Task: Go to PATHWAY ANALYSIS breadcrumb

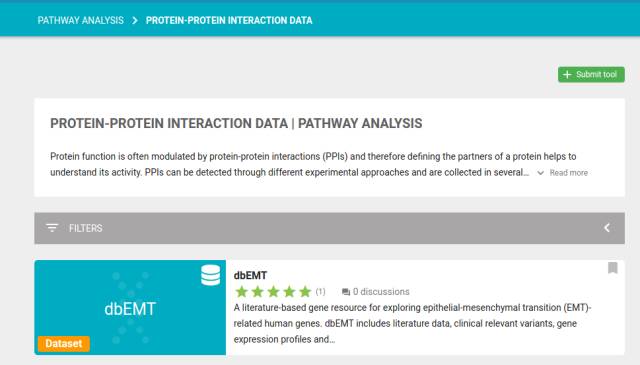Action: tap(80, 20)
